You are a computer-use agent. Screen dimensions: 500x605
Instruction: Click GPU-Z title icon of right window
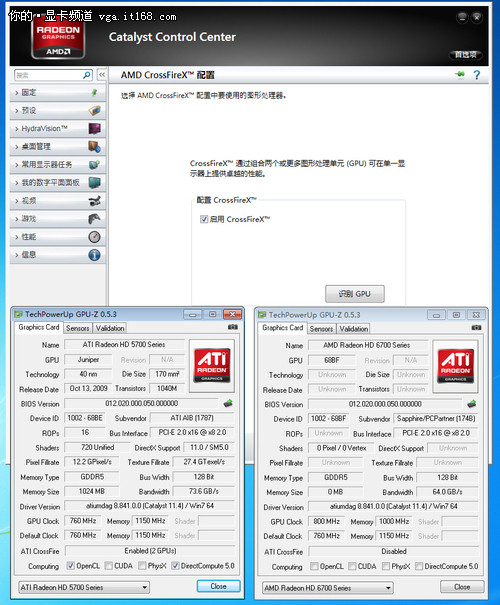pos(262,315)
